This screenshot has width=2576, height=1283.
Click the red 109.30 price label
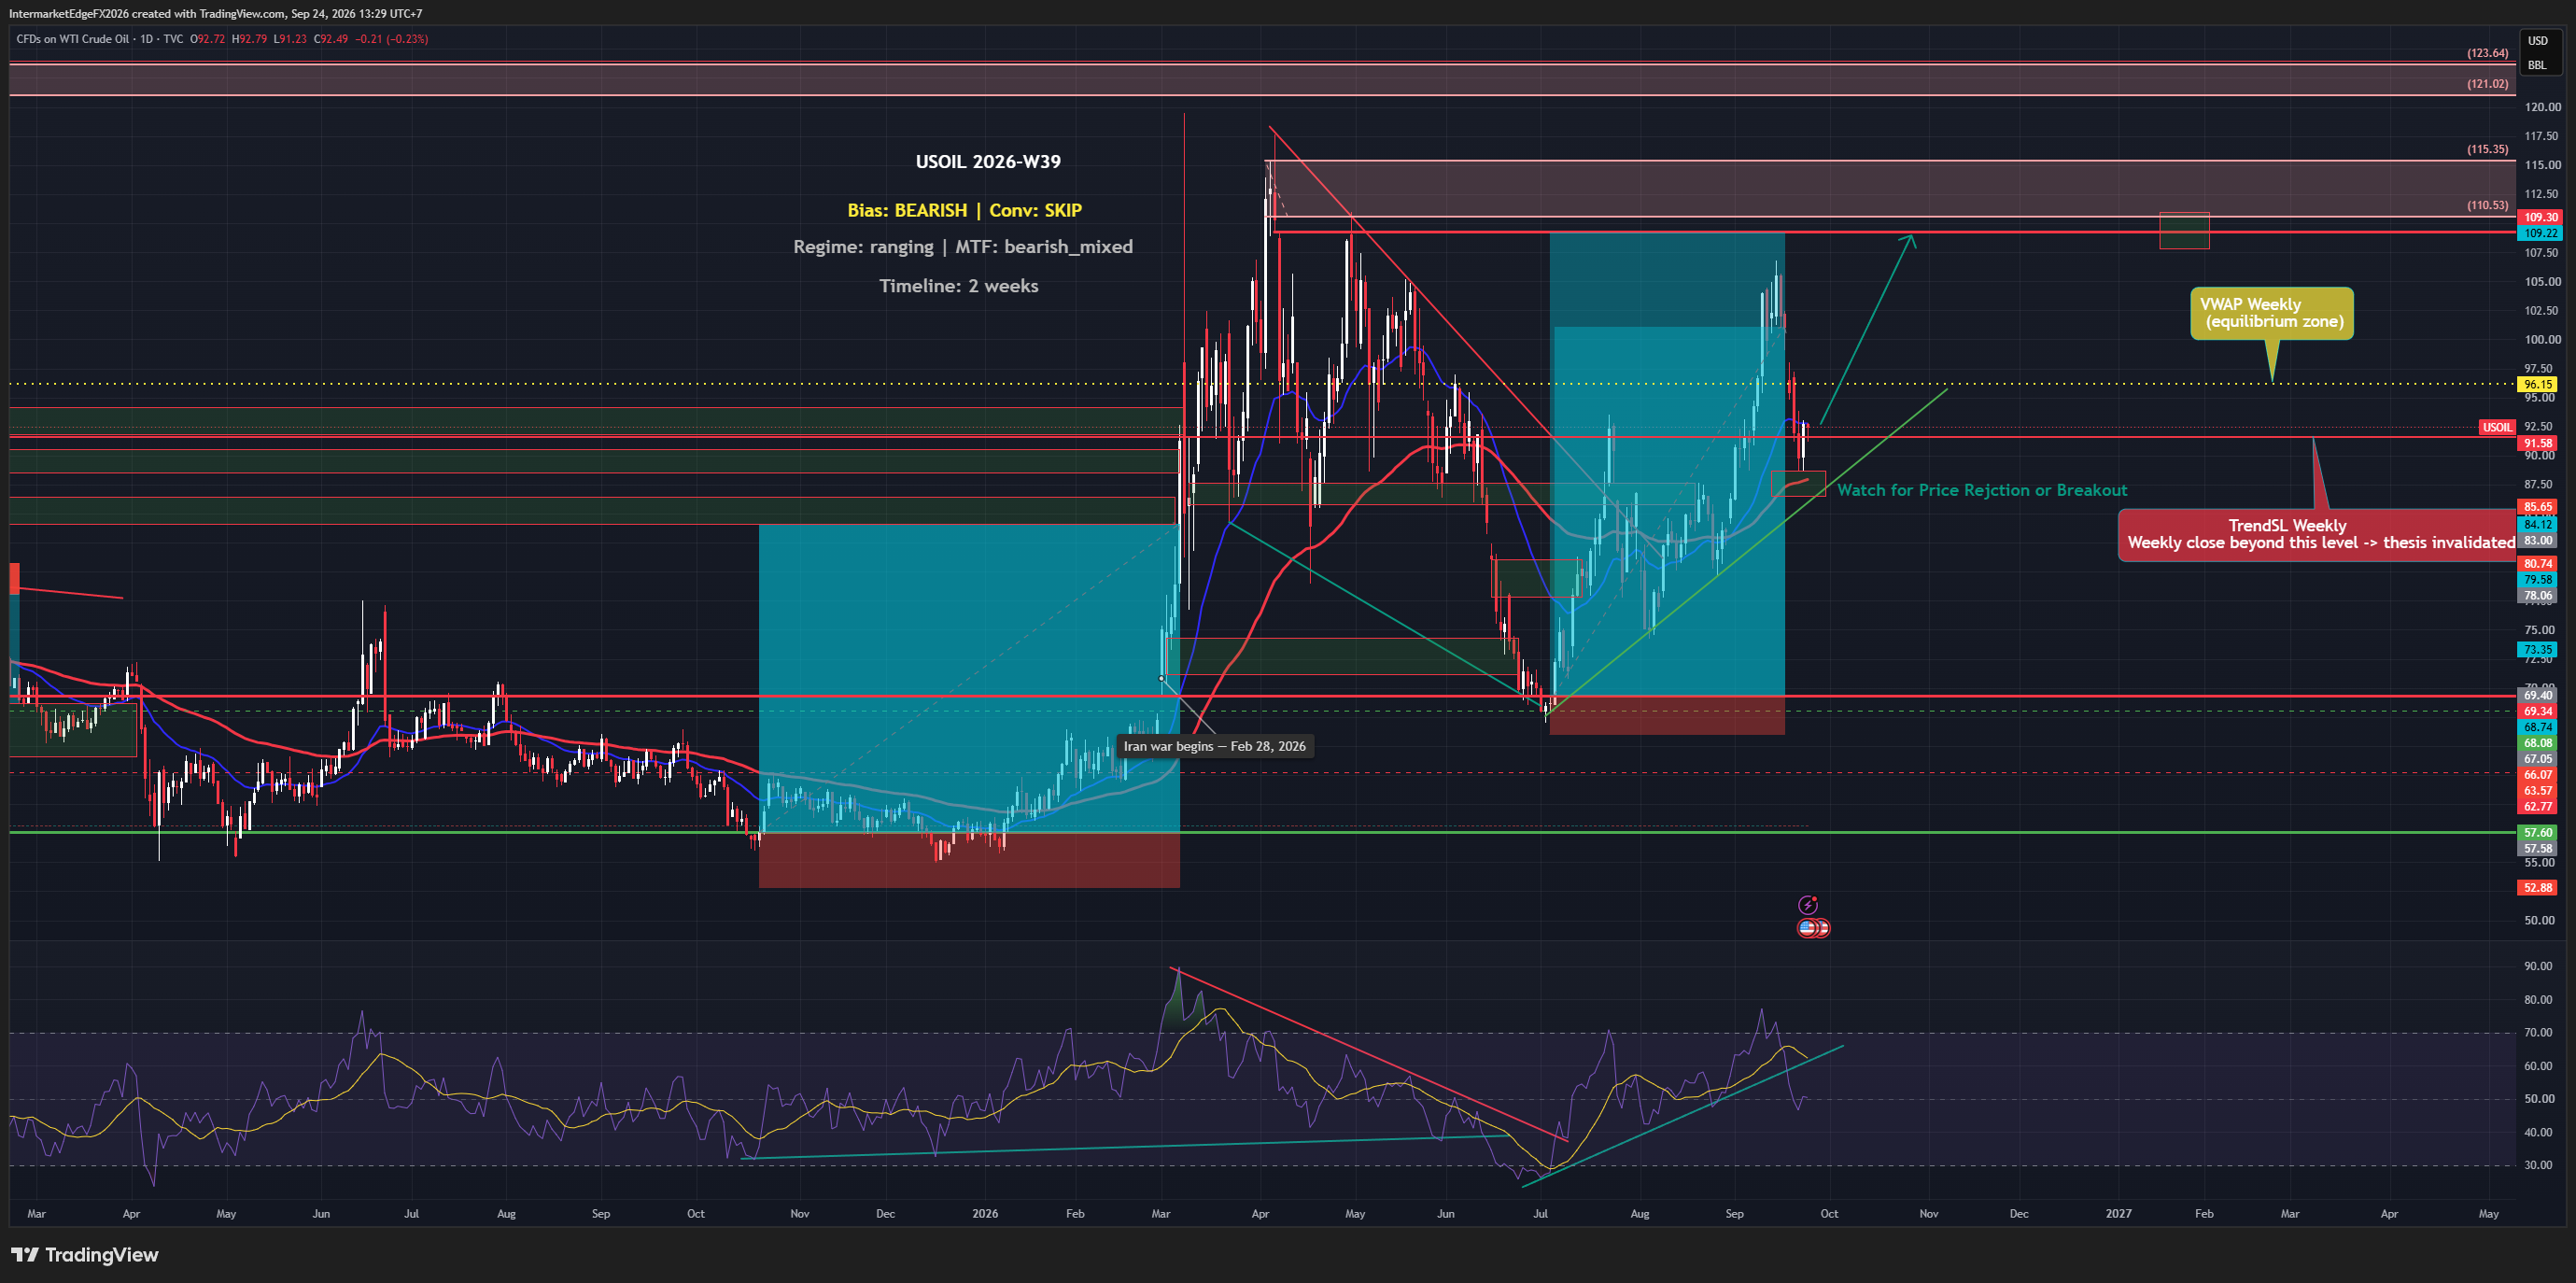(x=2538, y=217)
